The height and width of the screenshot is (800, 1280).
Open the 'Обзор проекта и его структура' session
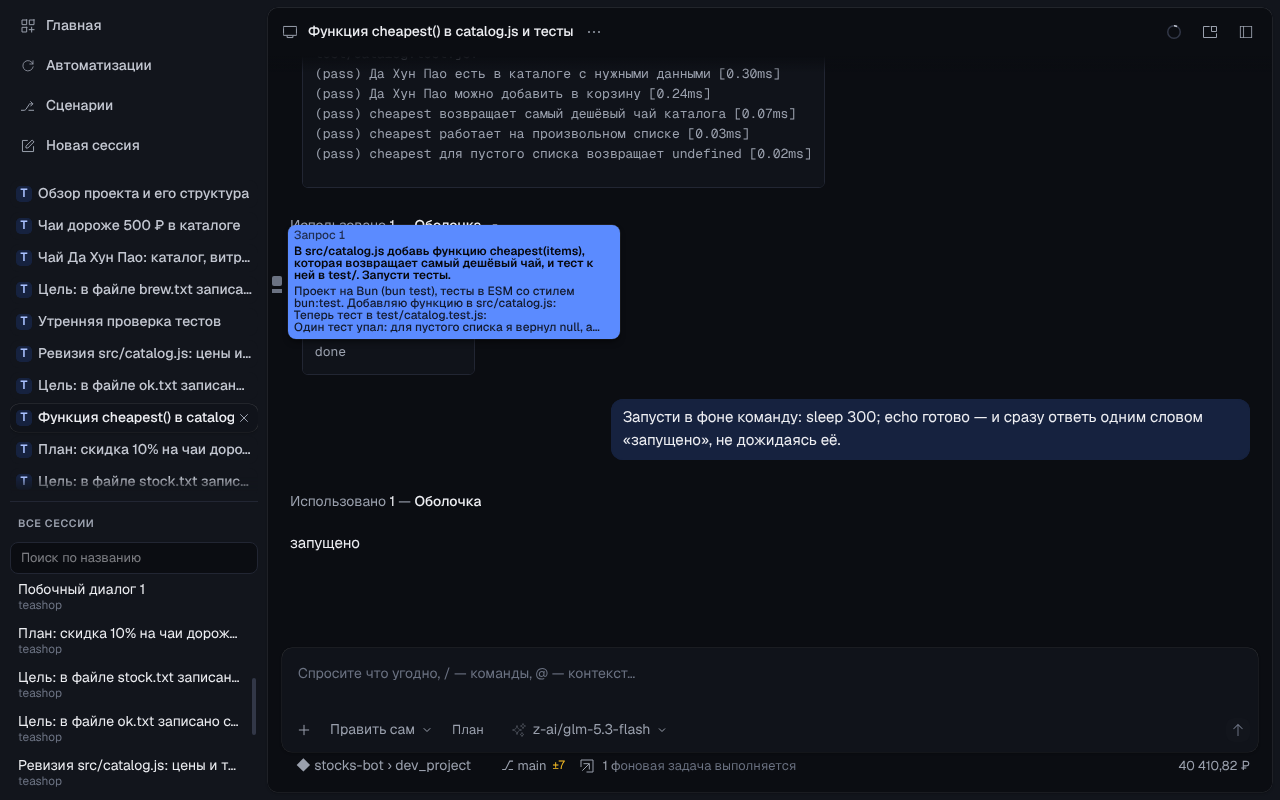(134, 193)
